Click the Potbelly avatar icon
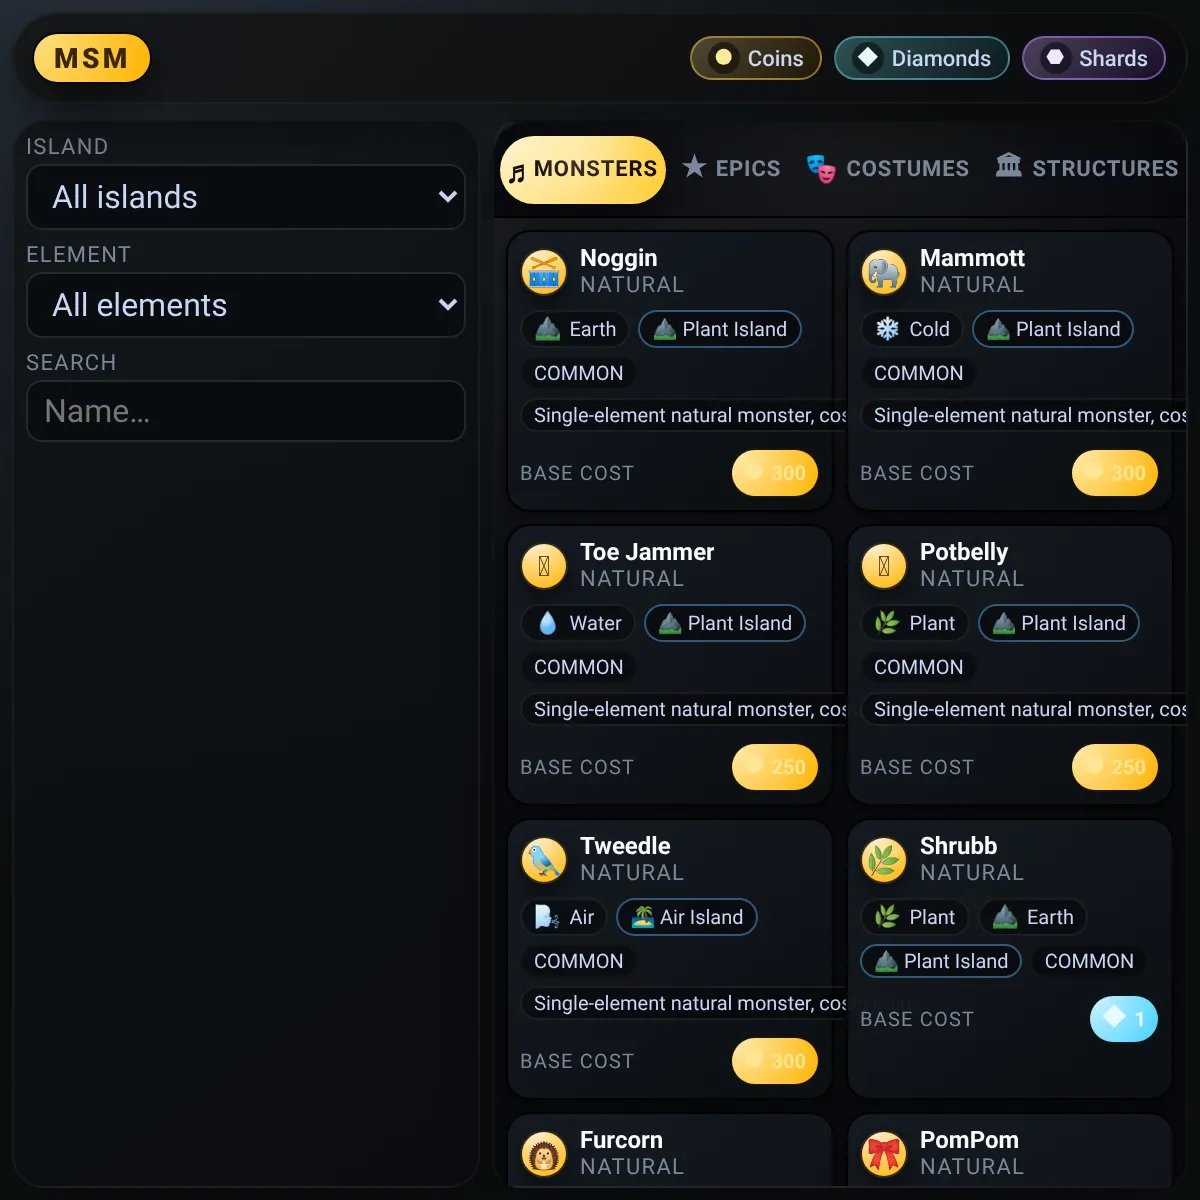 click(884, 566)
